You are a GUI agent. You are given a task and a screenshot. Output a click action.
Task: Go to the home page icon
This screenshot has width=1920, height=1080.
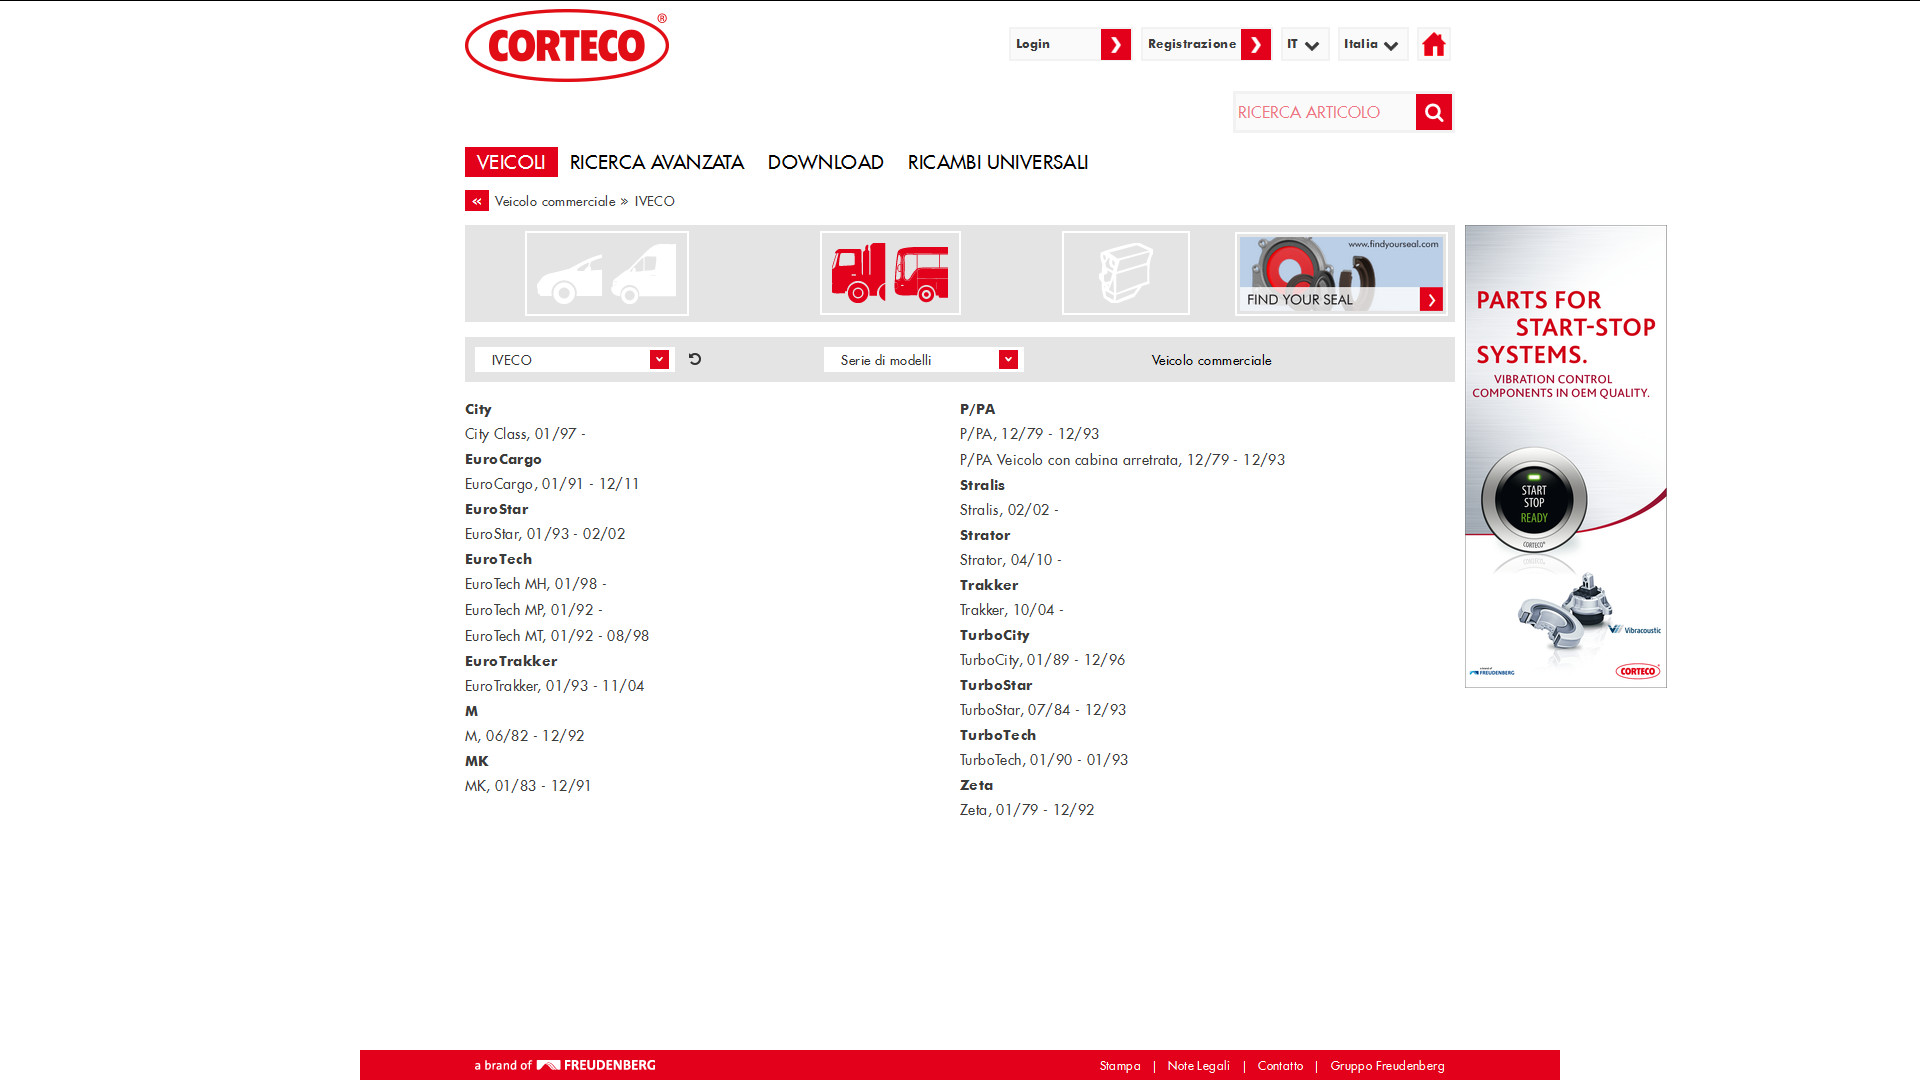pos(1433,44)
